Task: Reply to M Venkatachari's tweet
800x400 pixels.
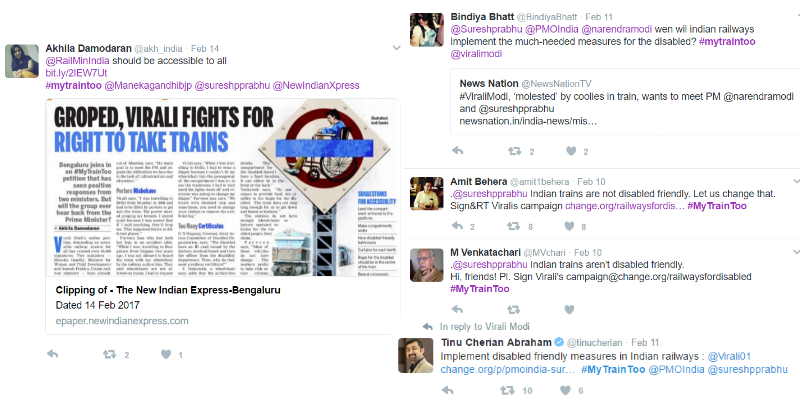Action: pos(458,309)
